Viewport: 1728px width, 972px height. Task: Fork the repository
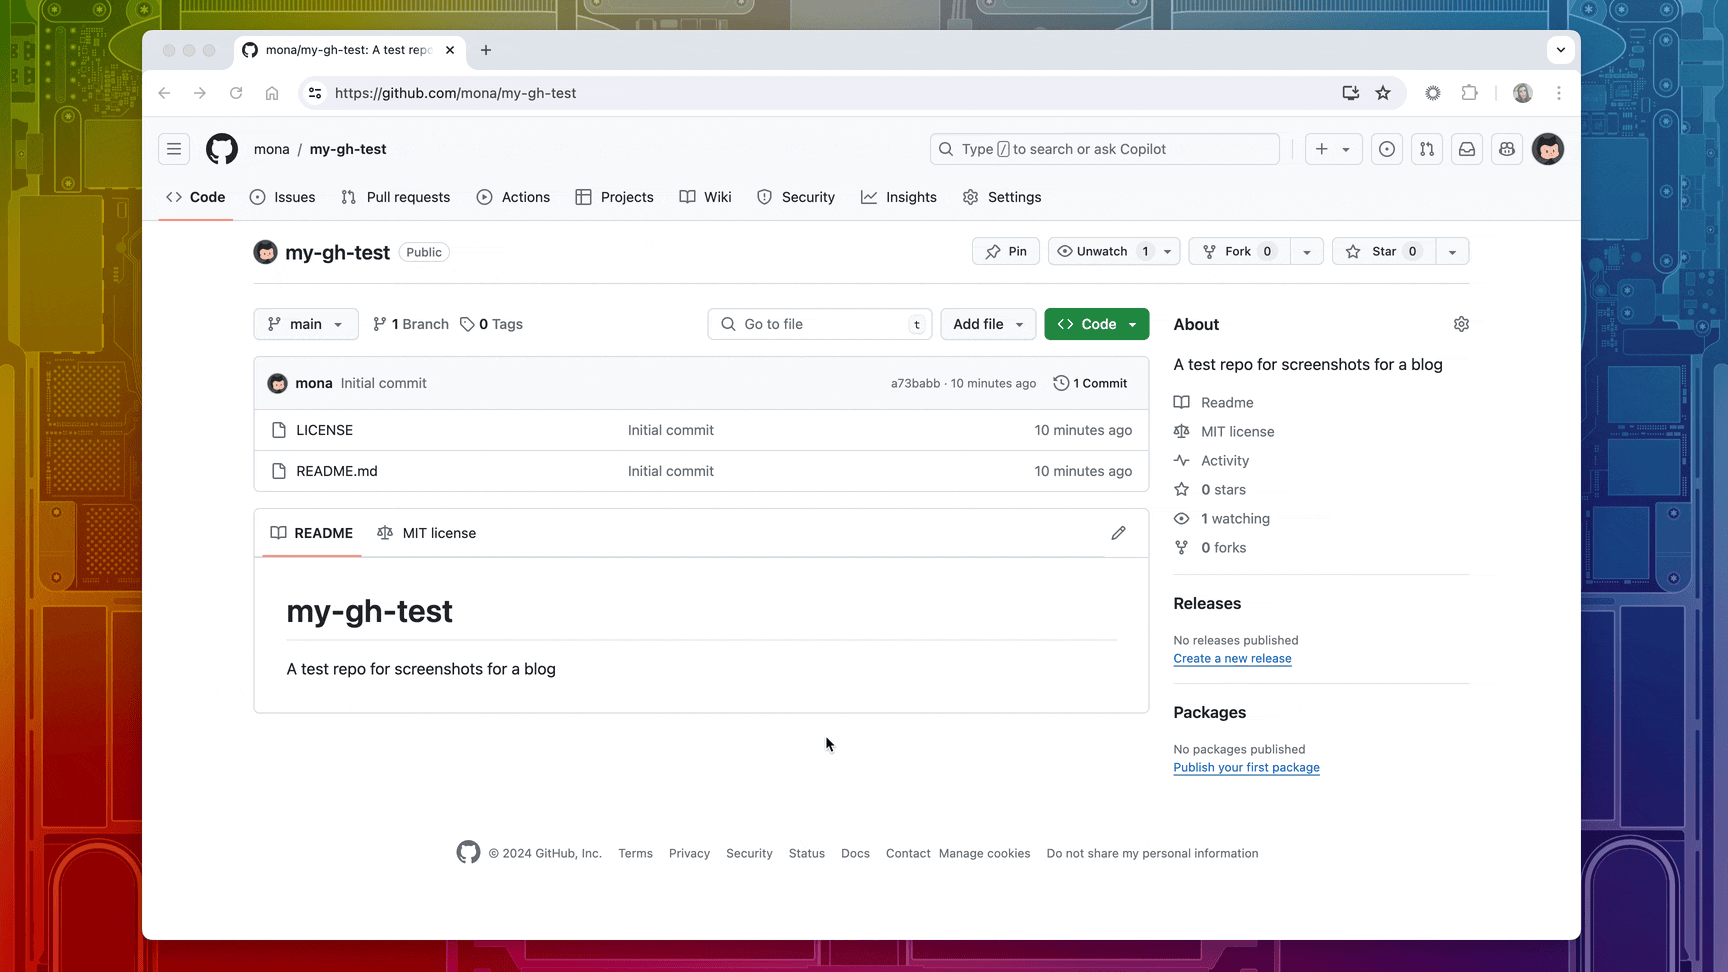click(1239, 251)
